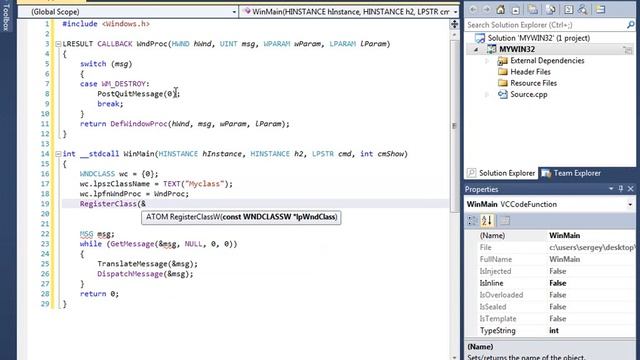Screen dimensions: 640x360
Task: Click the magnifier icon in Solution Explorer search
Action: pos(631,25)
